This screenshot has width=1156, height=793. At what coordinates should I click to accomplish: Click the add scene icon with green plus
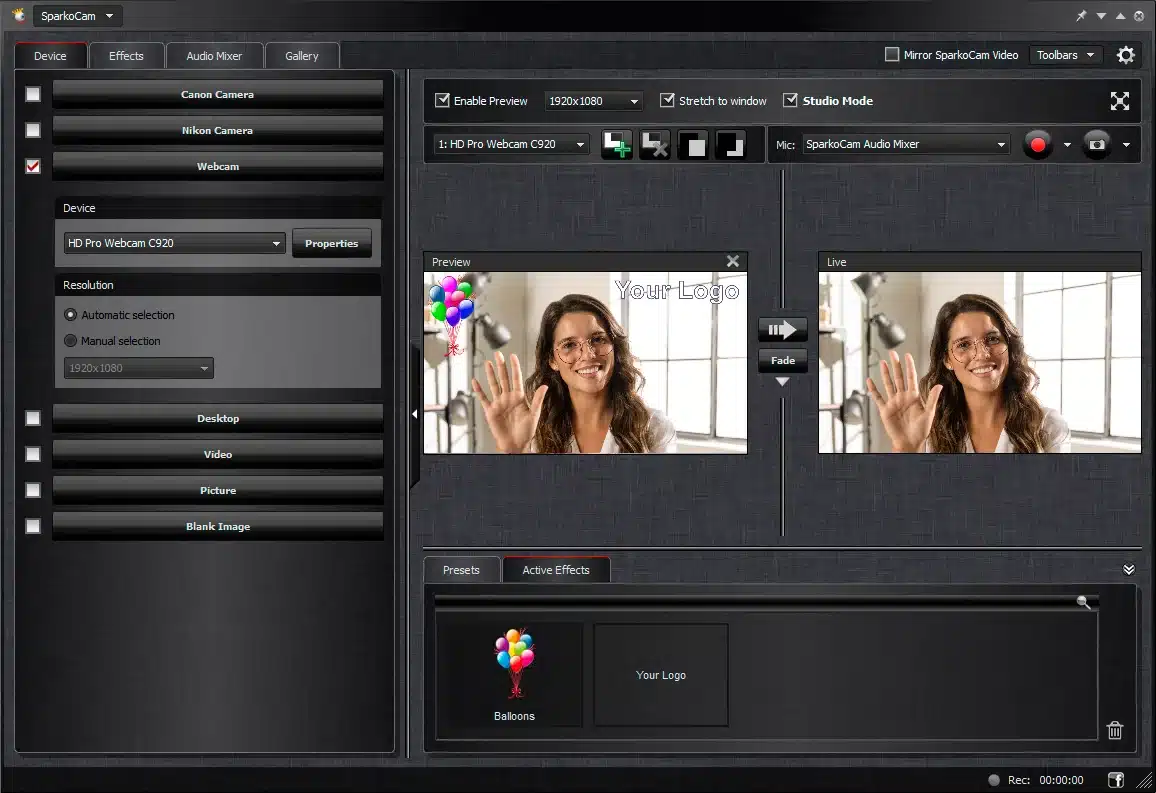pyautogui.click(x=616, y=145)
